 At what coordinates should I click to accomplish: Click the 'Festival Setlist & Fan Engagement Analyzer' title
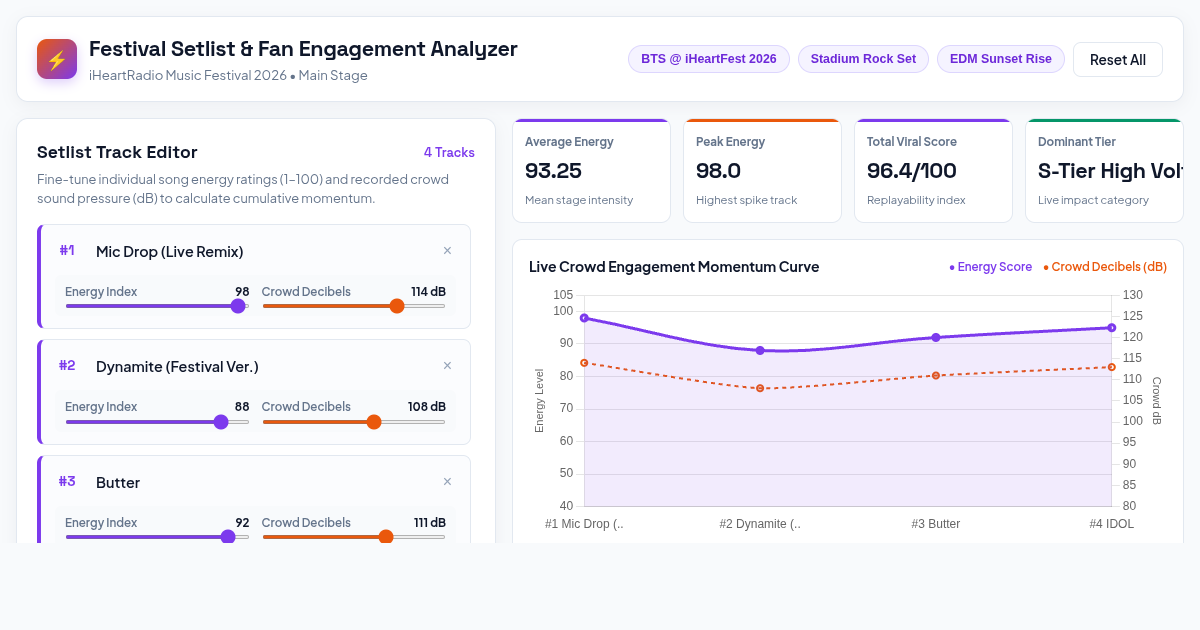303,48
